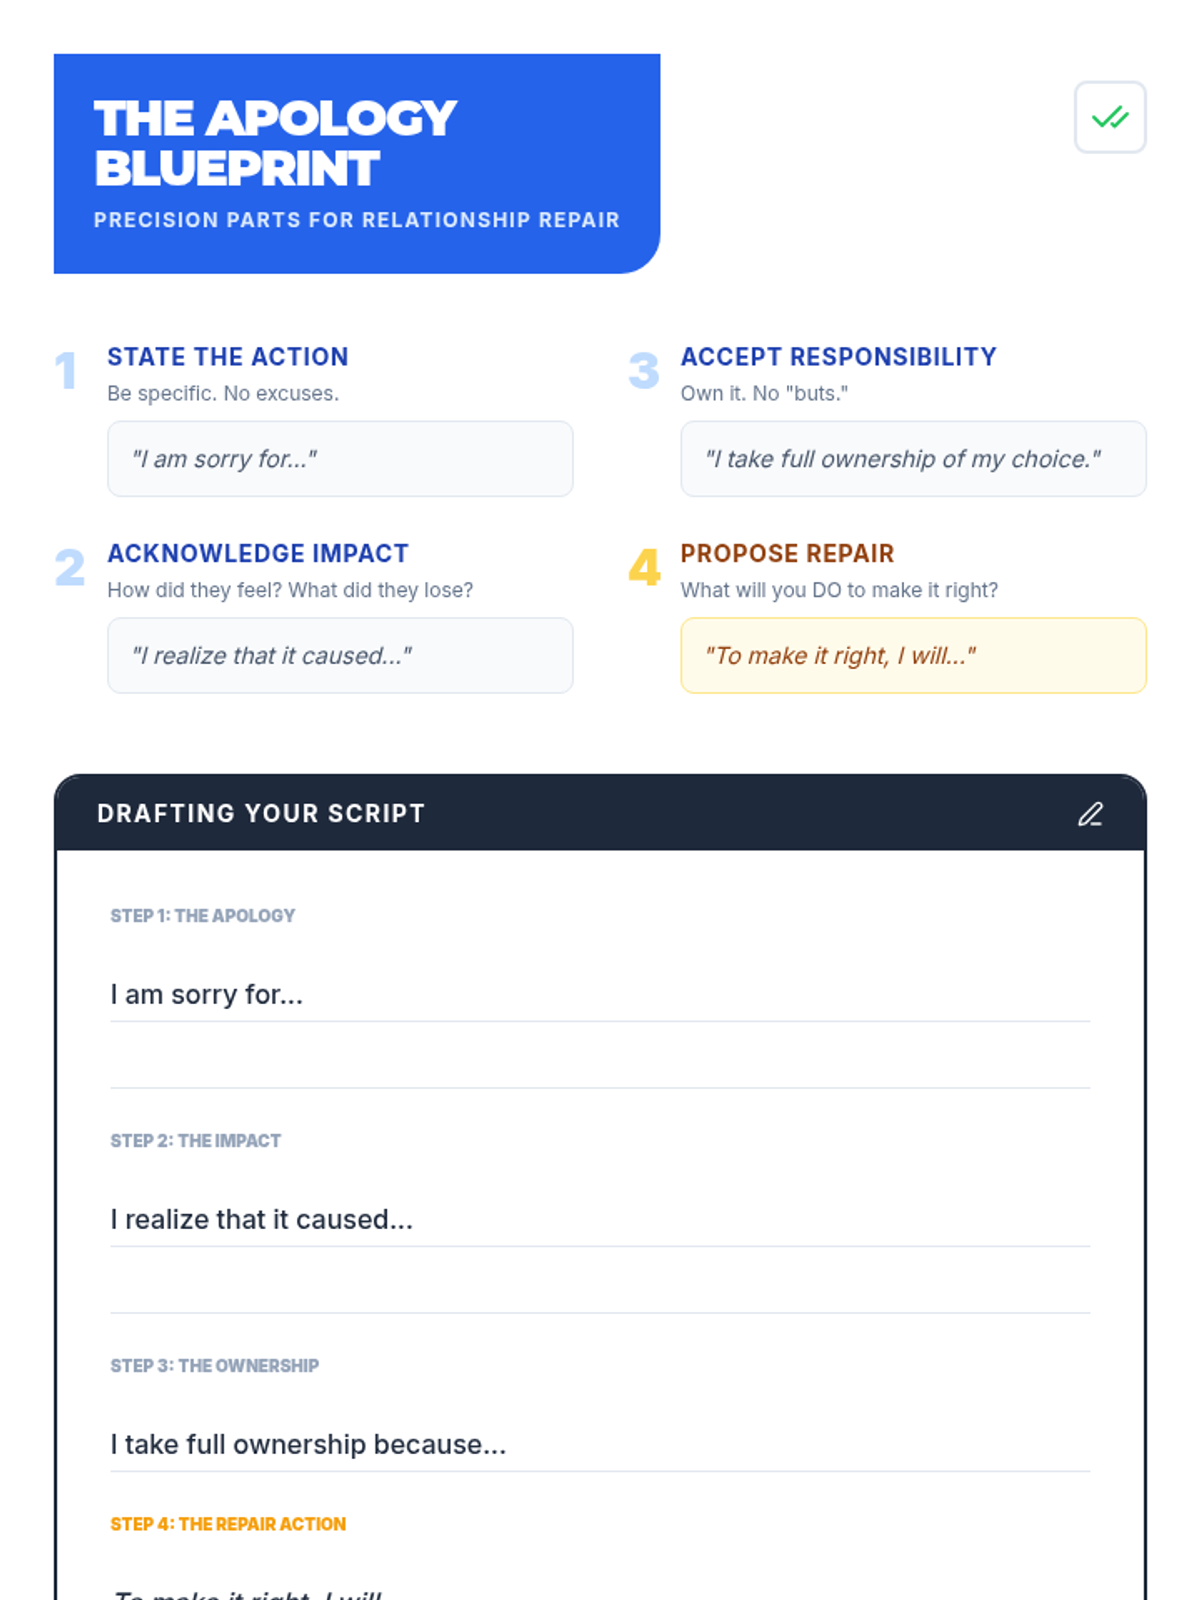Click the Propose Repair heading
1200x1600 pixels.
pyautogui.click(x=787, y=553)
